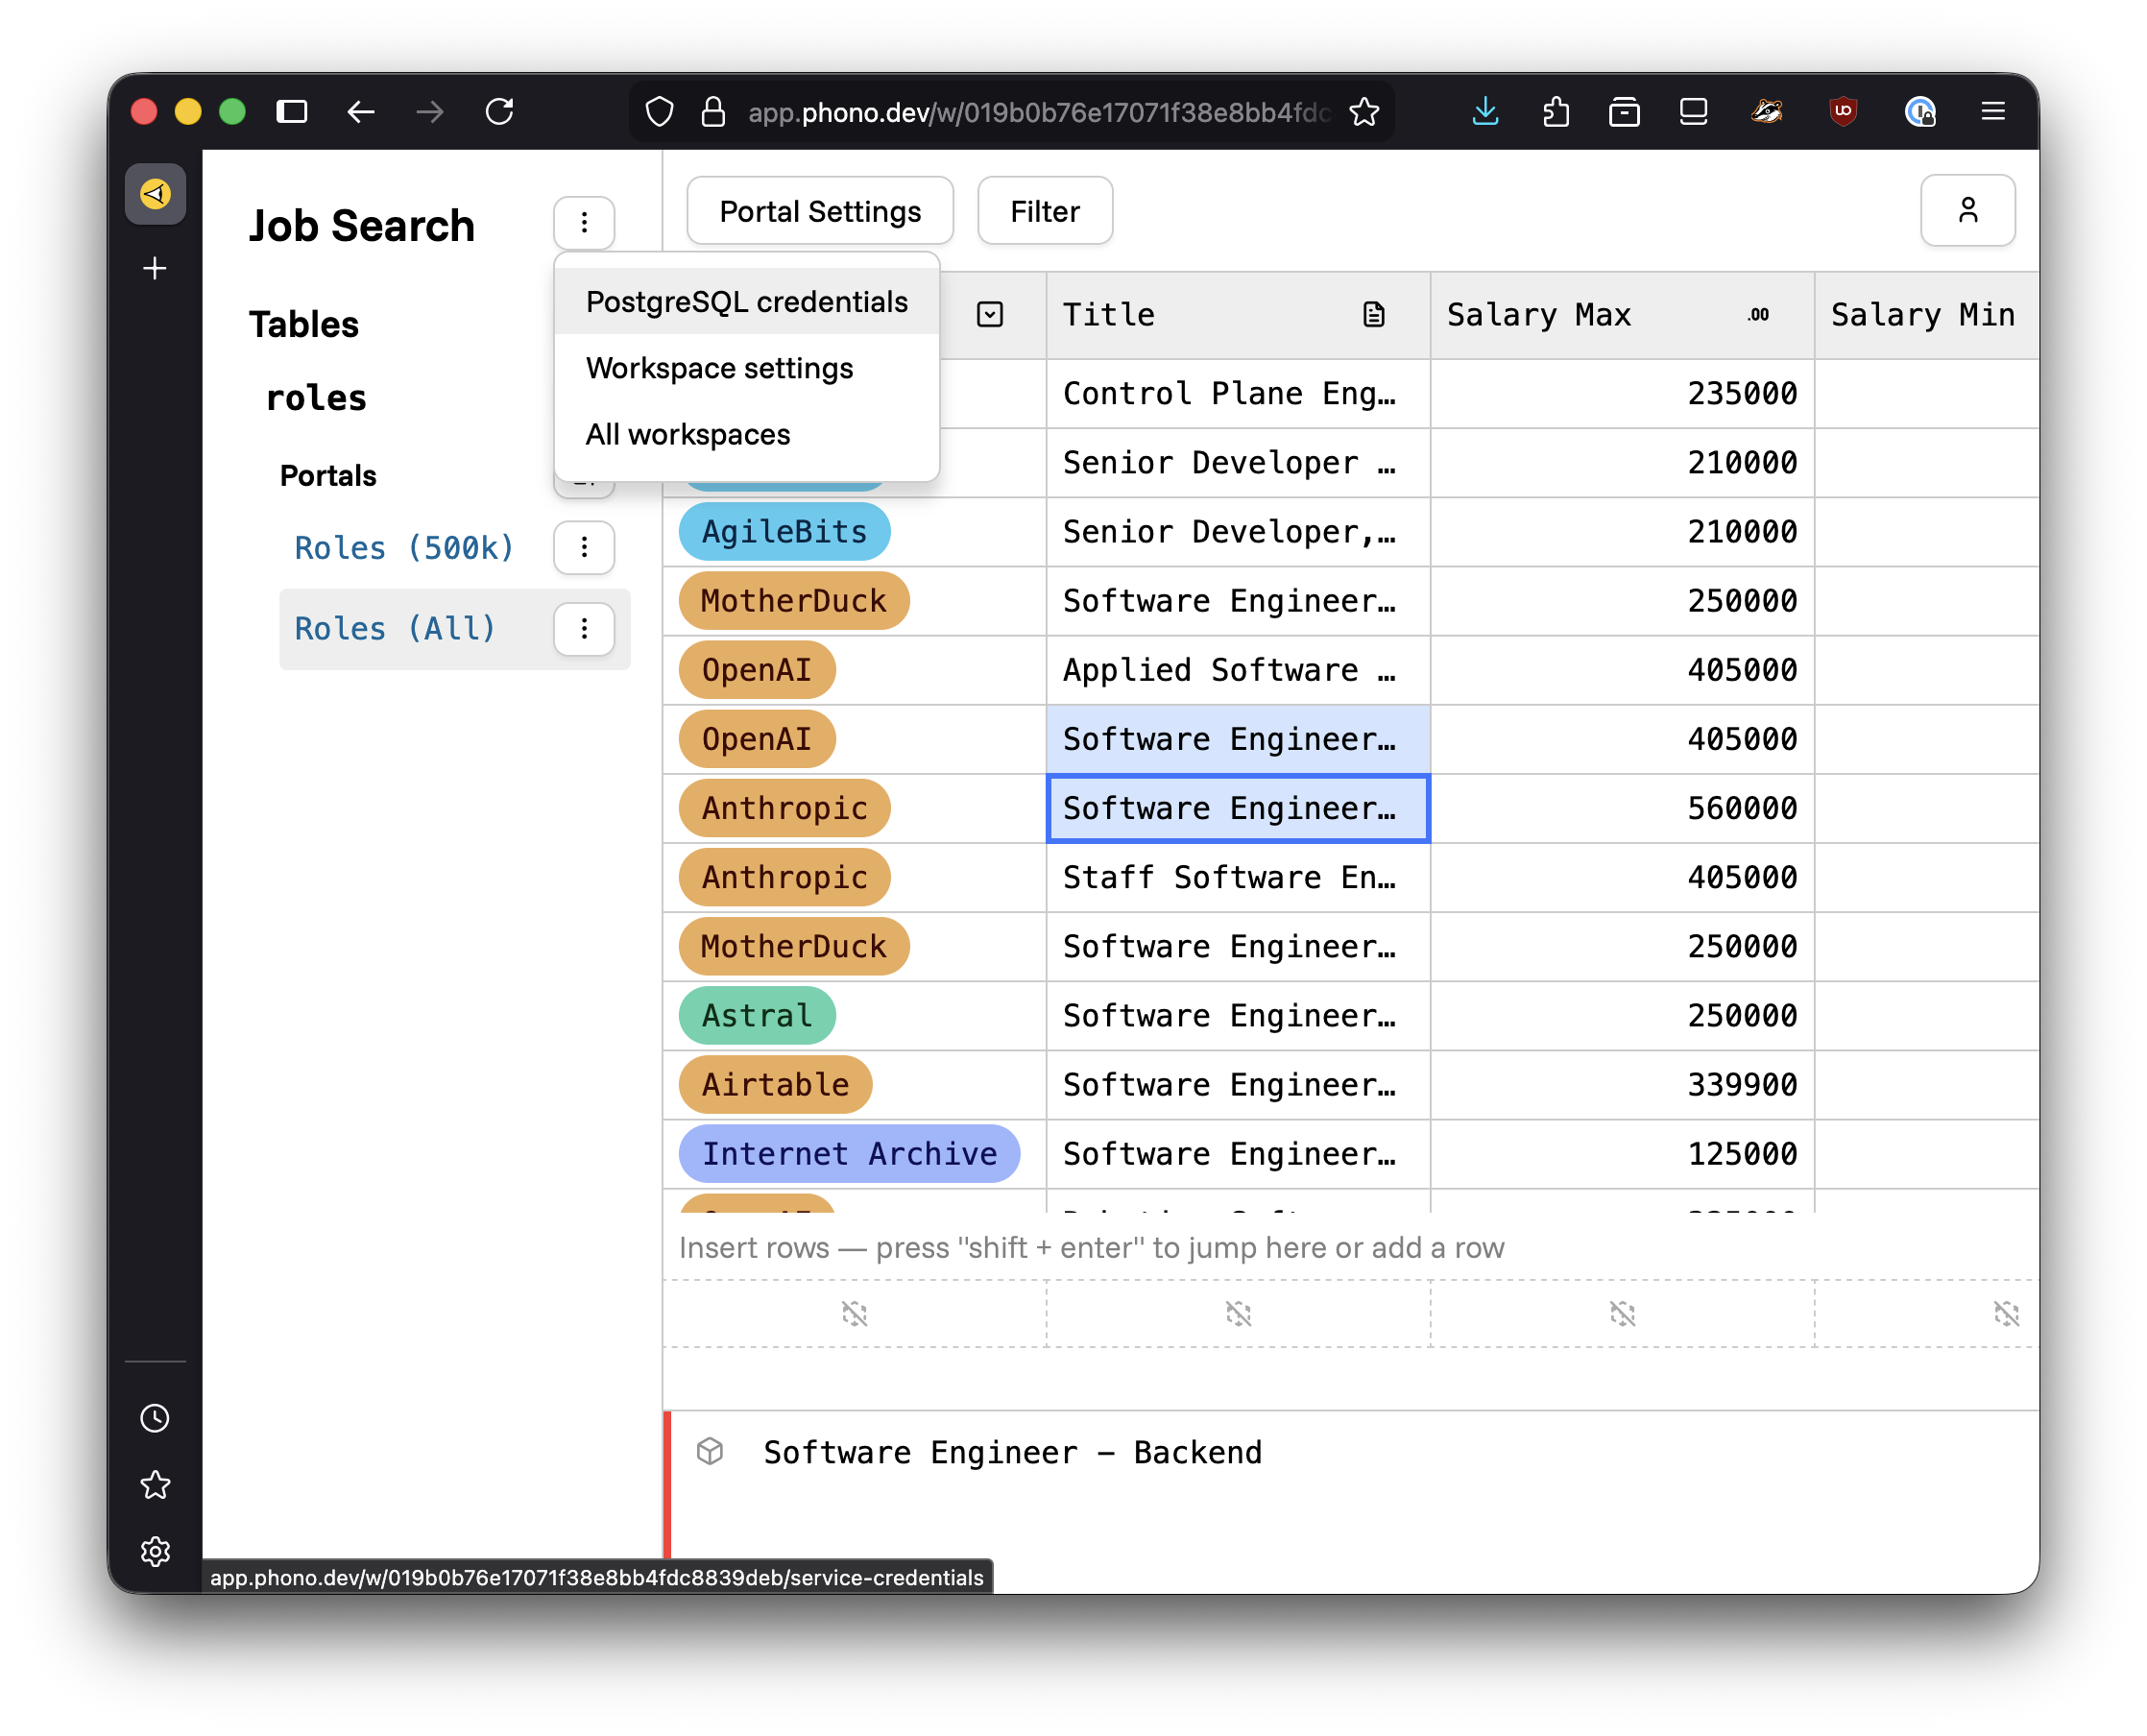2147x1736 pixels.
Task: Open the Roles (500k) three-dot menu
Action: point(584,548)
